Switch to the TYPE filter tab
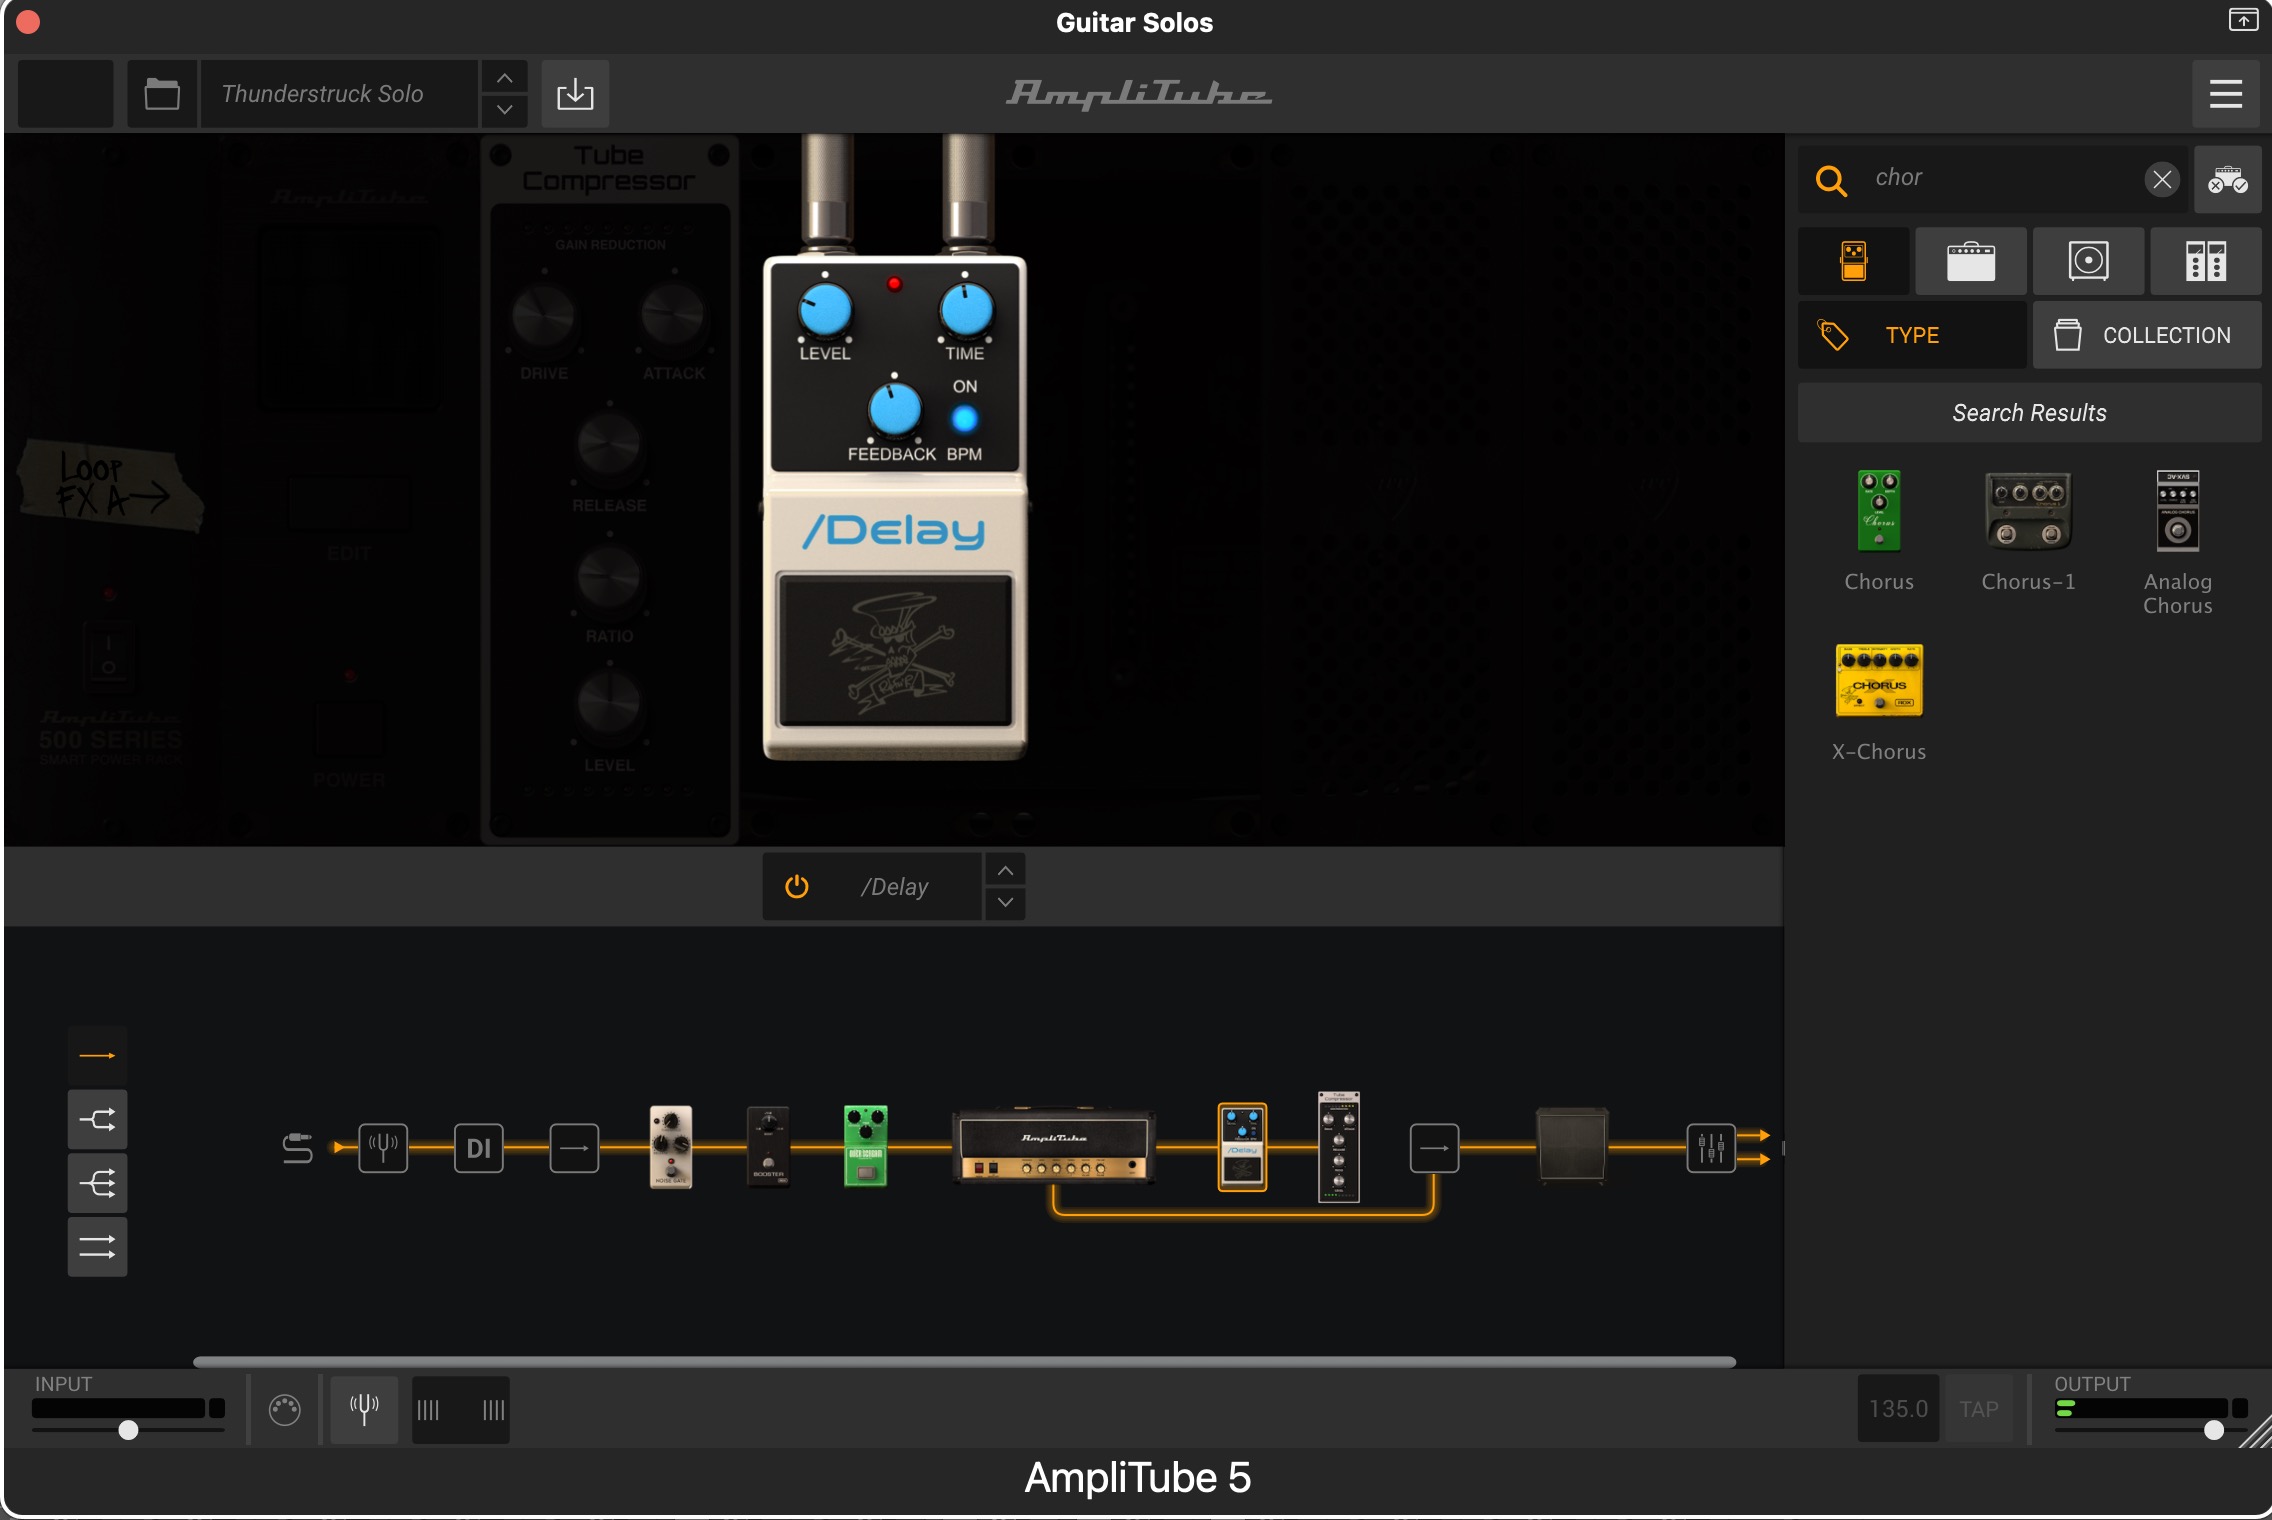The image size is (2272, 1520). tap(1912, 335)
